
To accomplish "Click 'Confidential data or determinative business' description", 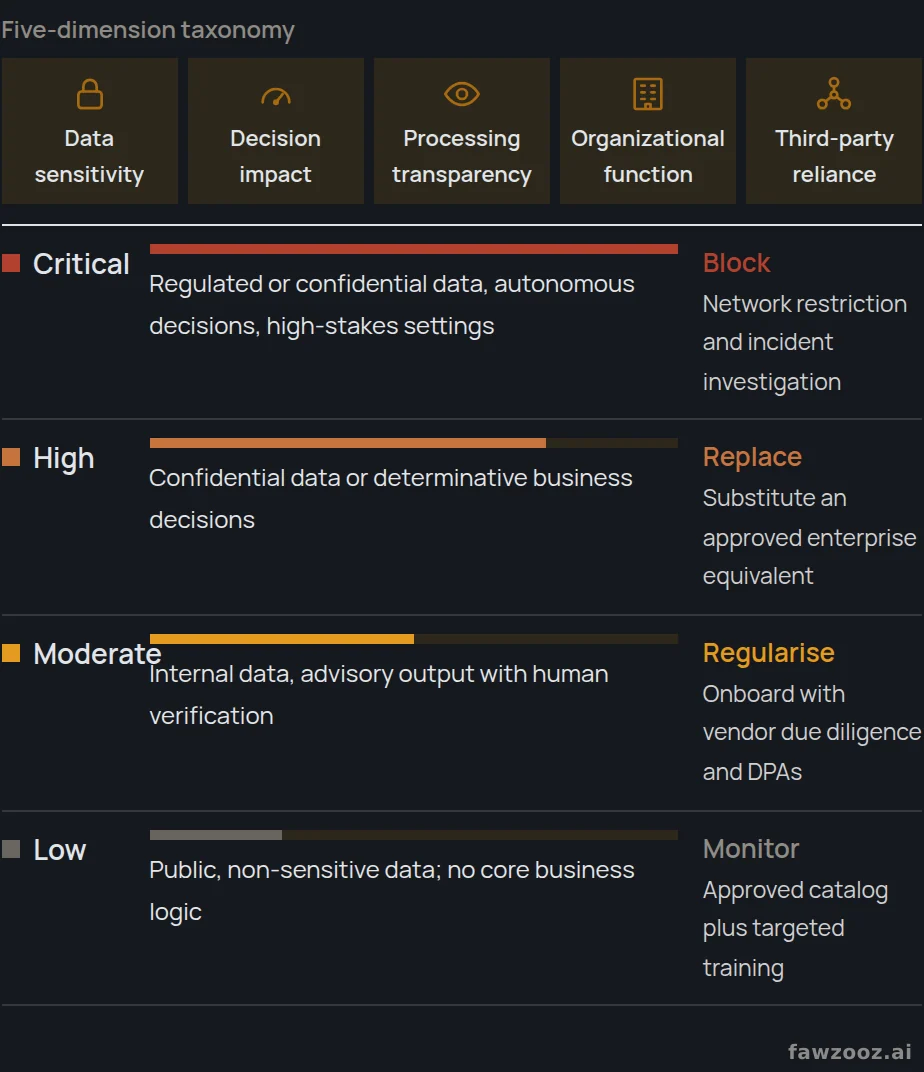I will tap(391, 498).
